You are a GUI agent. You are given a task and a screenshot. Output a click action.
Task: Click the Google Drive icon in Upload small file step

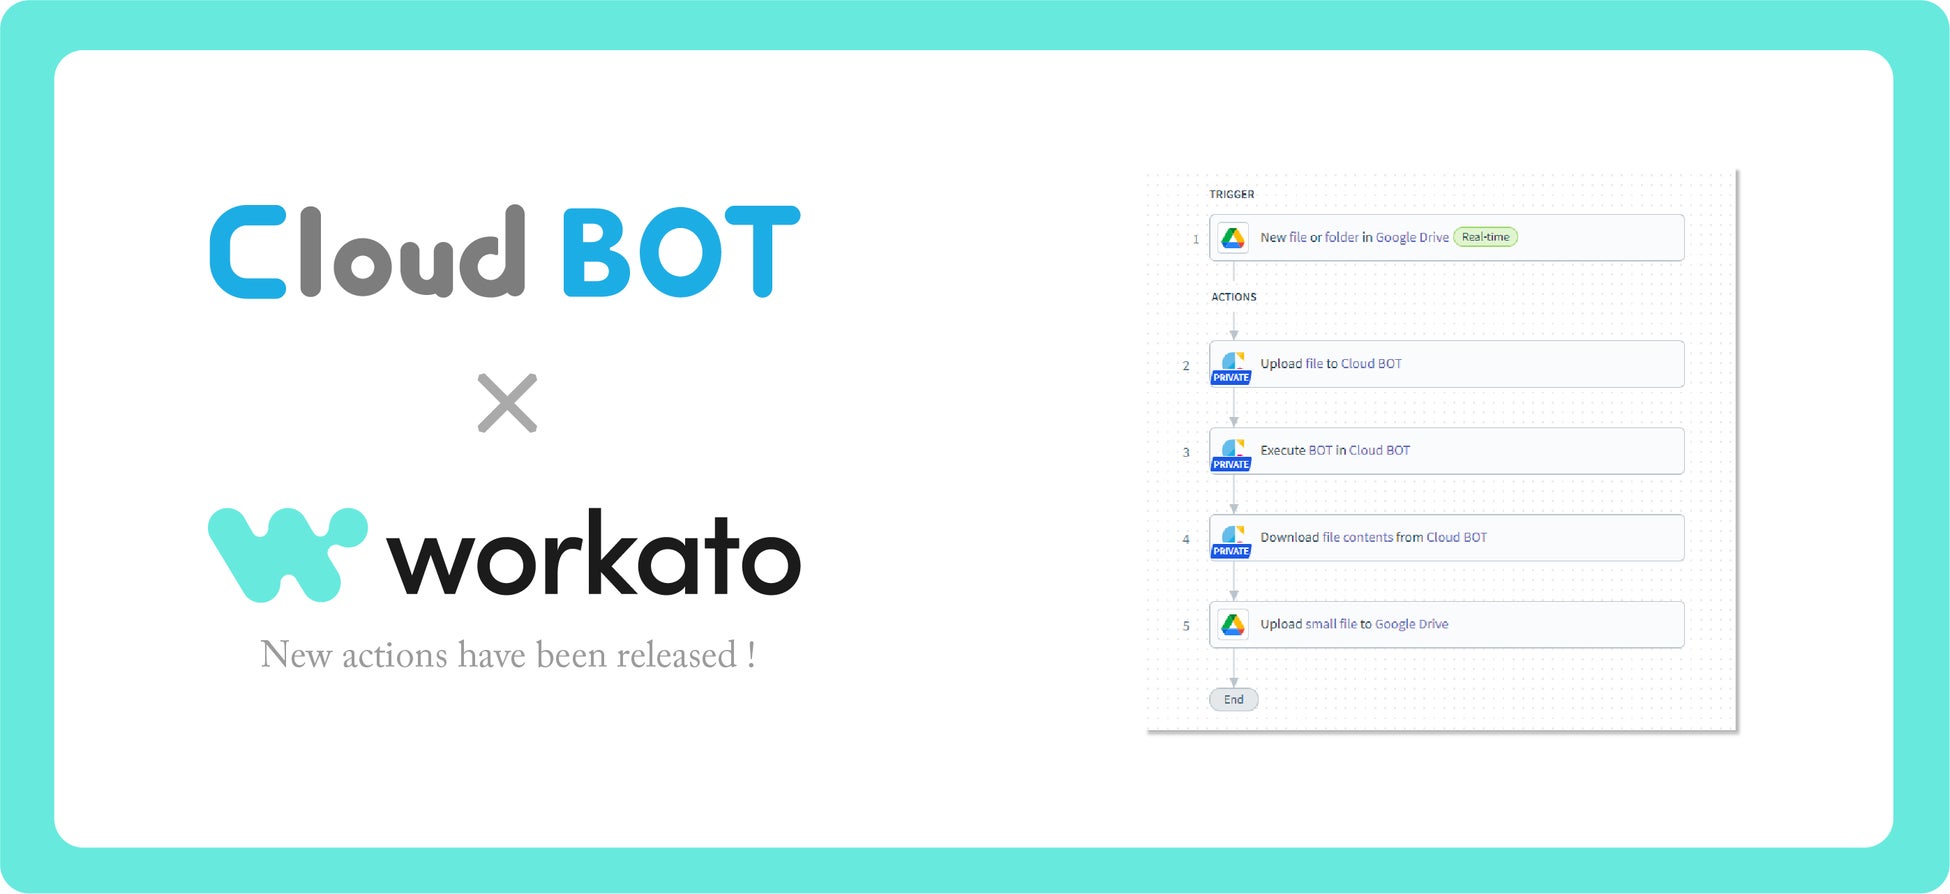click(1233, 624)
